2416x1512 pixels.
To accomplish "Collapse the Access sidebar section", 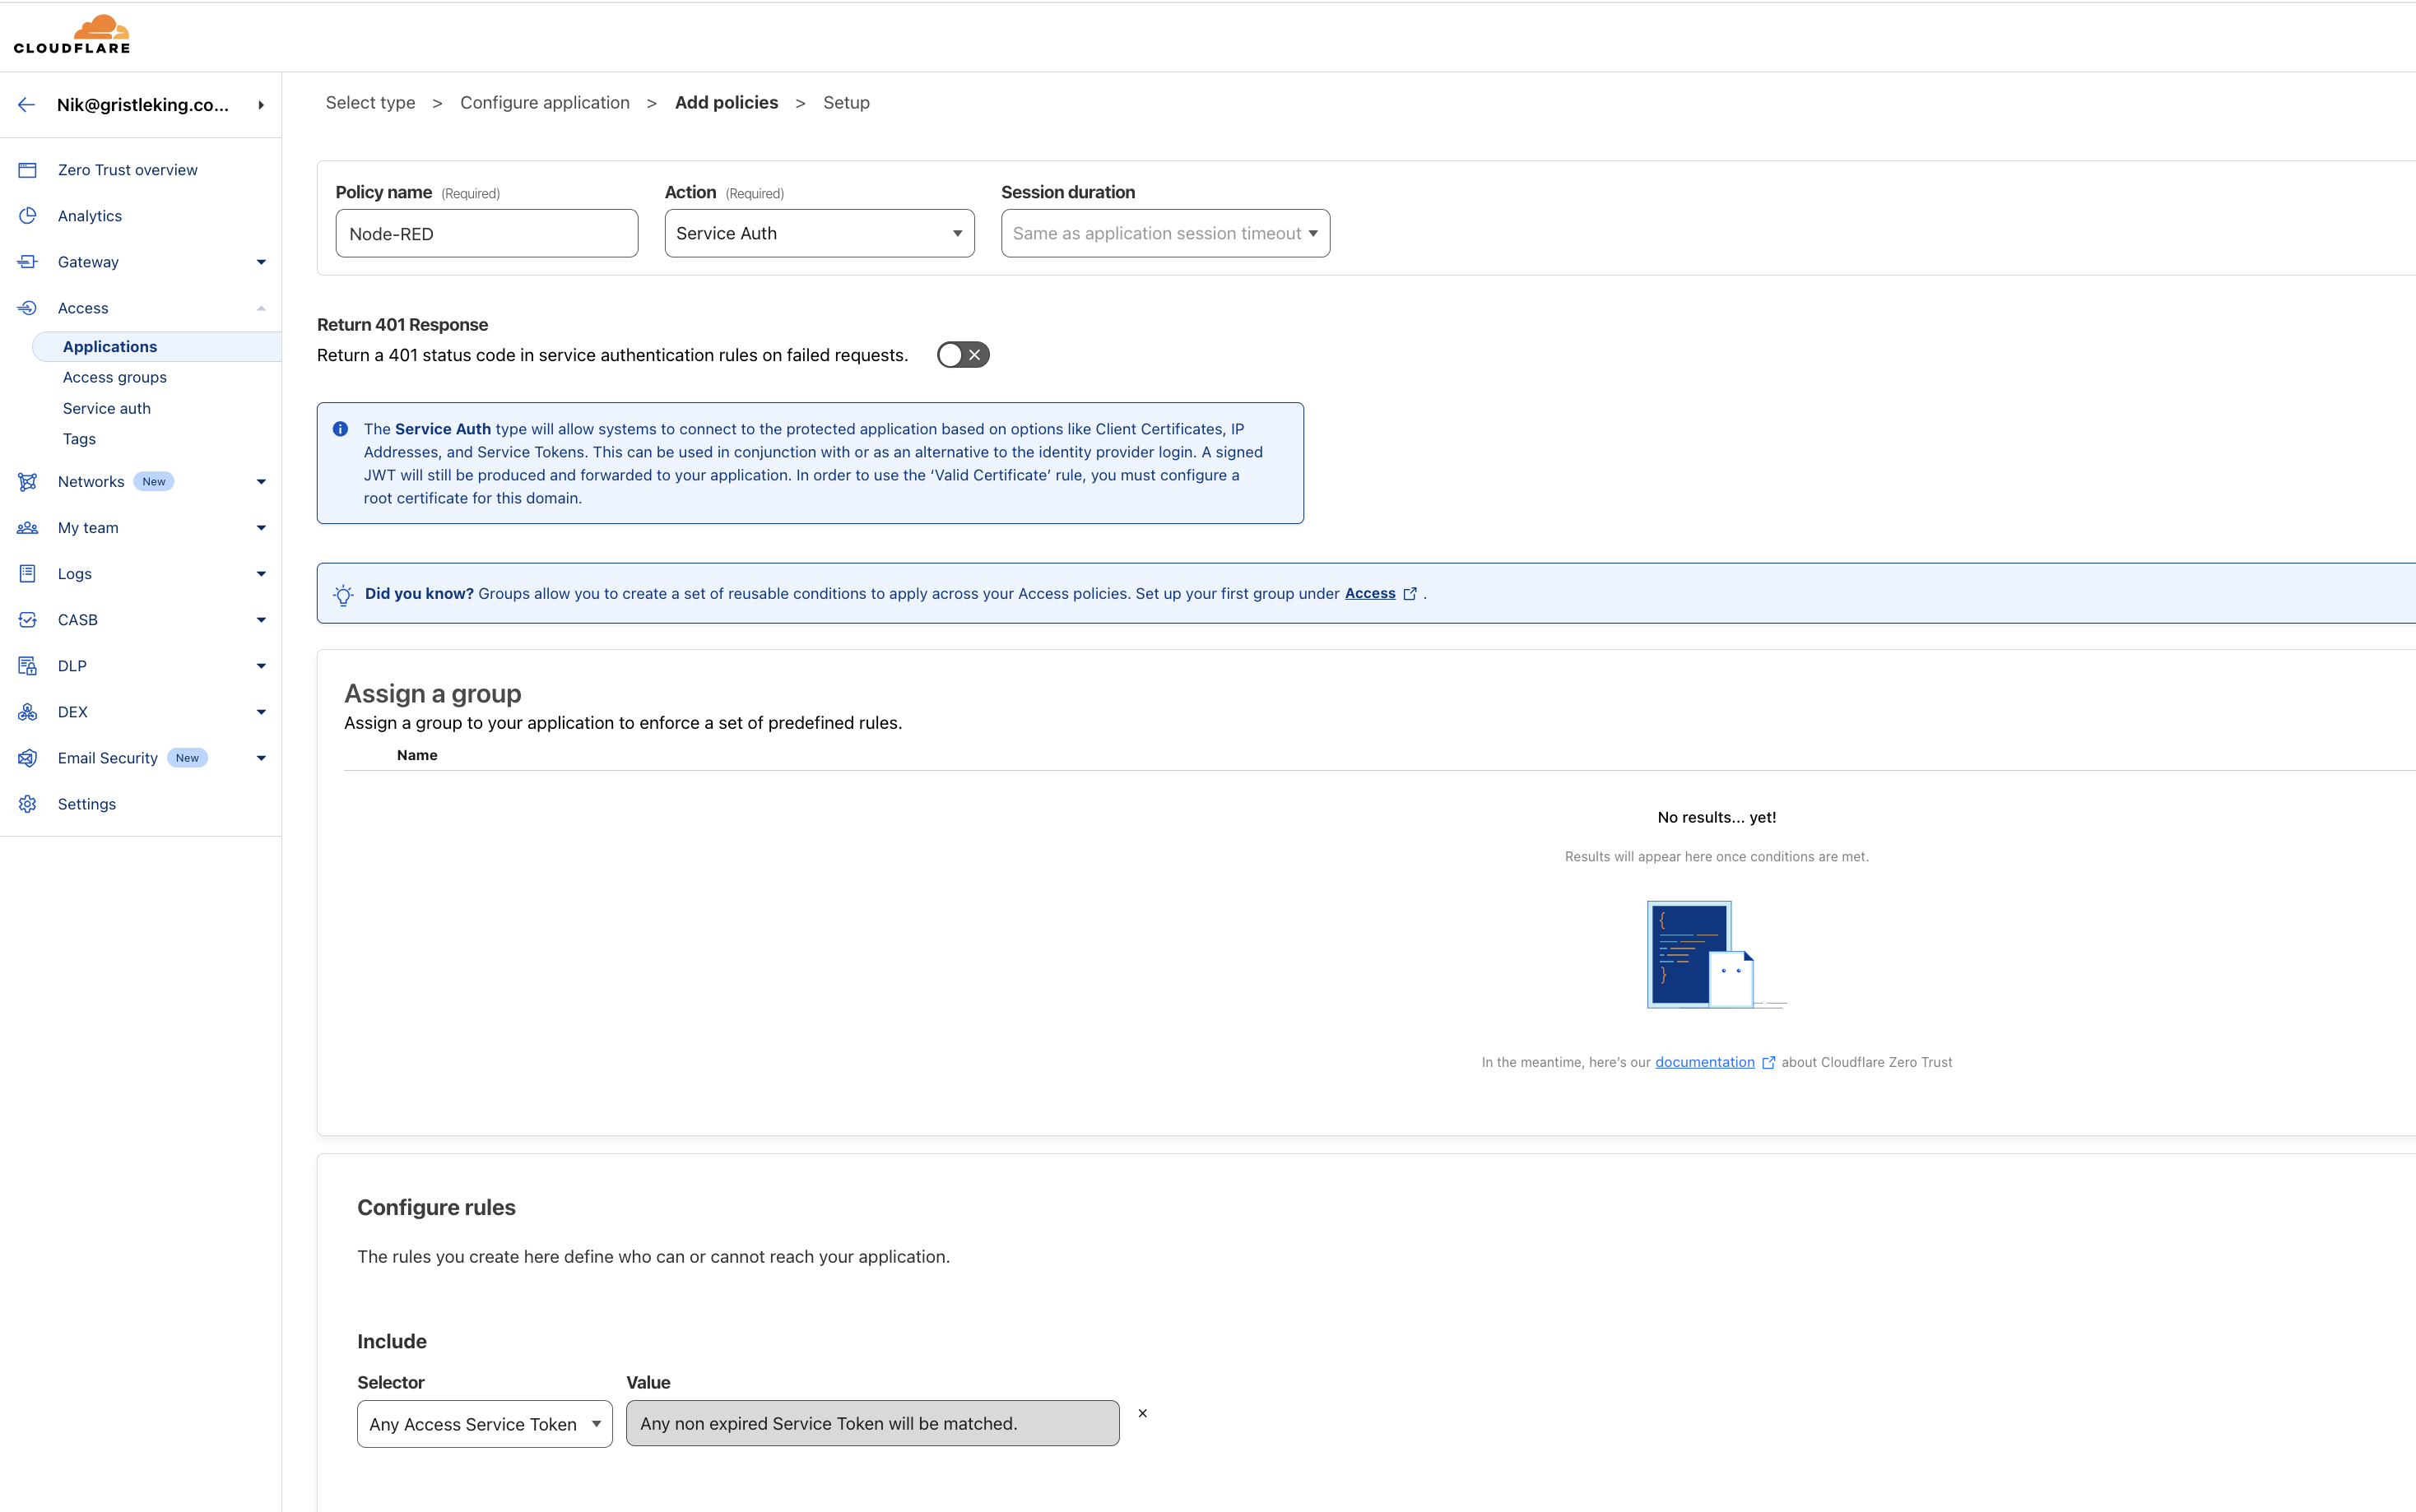I will point(261,308).
